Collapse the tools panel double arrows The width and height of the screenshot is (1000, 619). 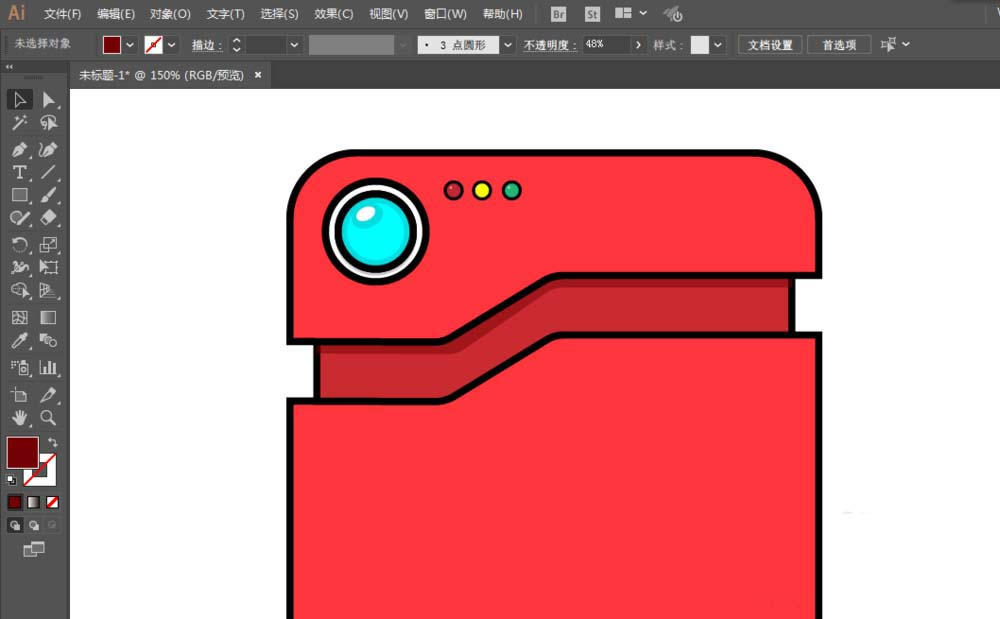click(10, 67)
